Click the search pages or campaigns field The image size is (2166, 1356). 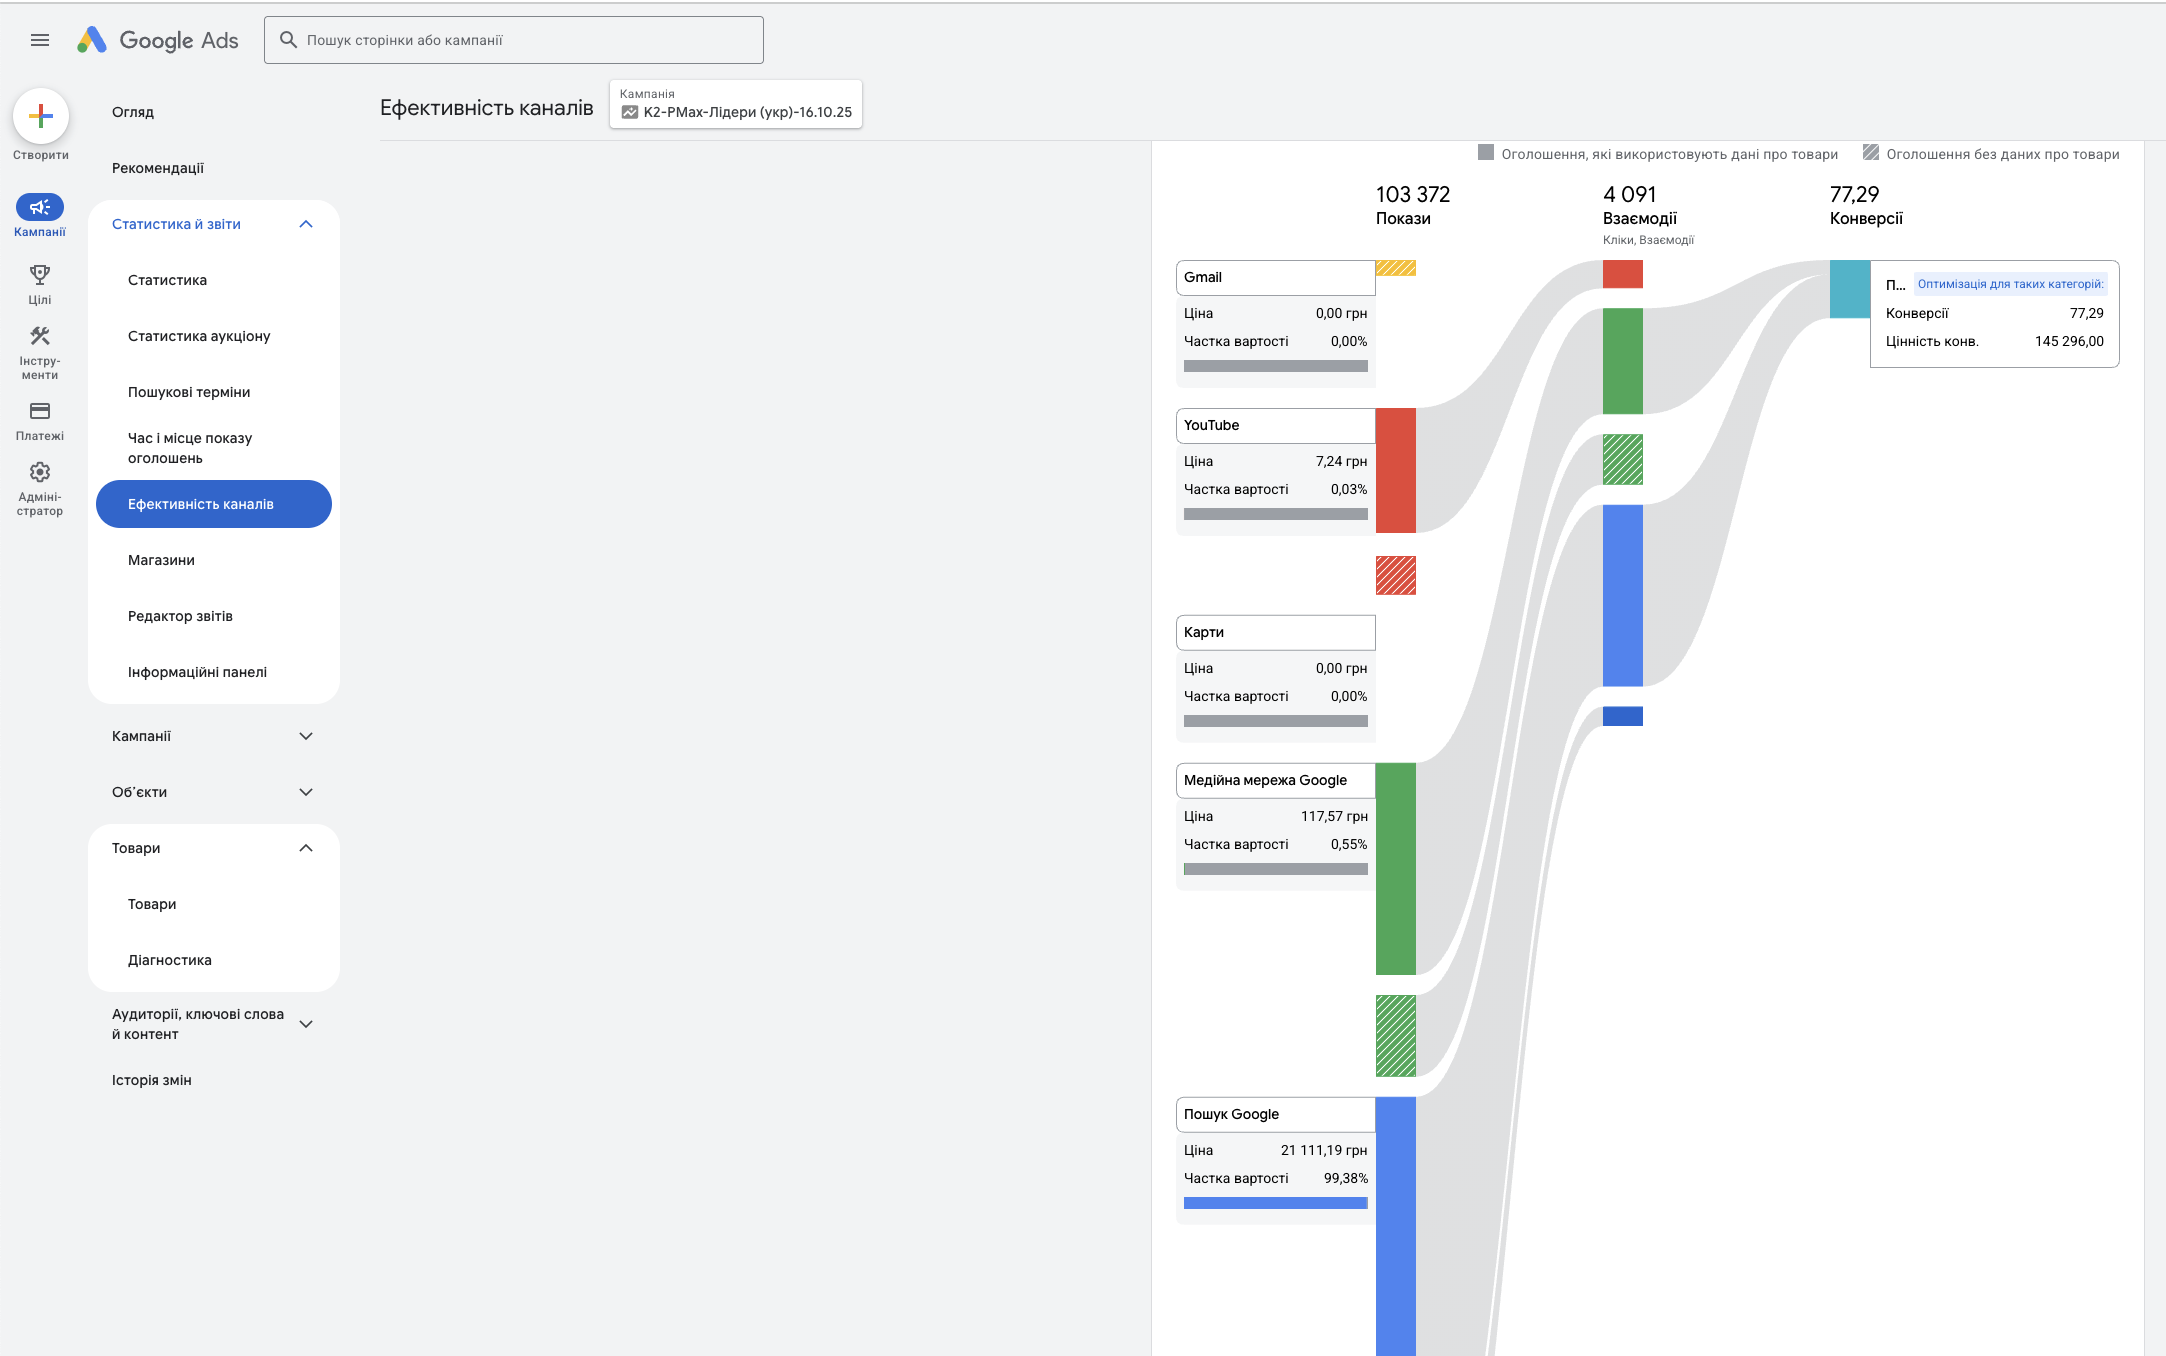[514, 40]
